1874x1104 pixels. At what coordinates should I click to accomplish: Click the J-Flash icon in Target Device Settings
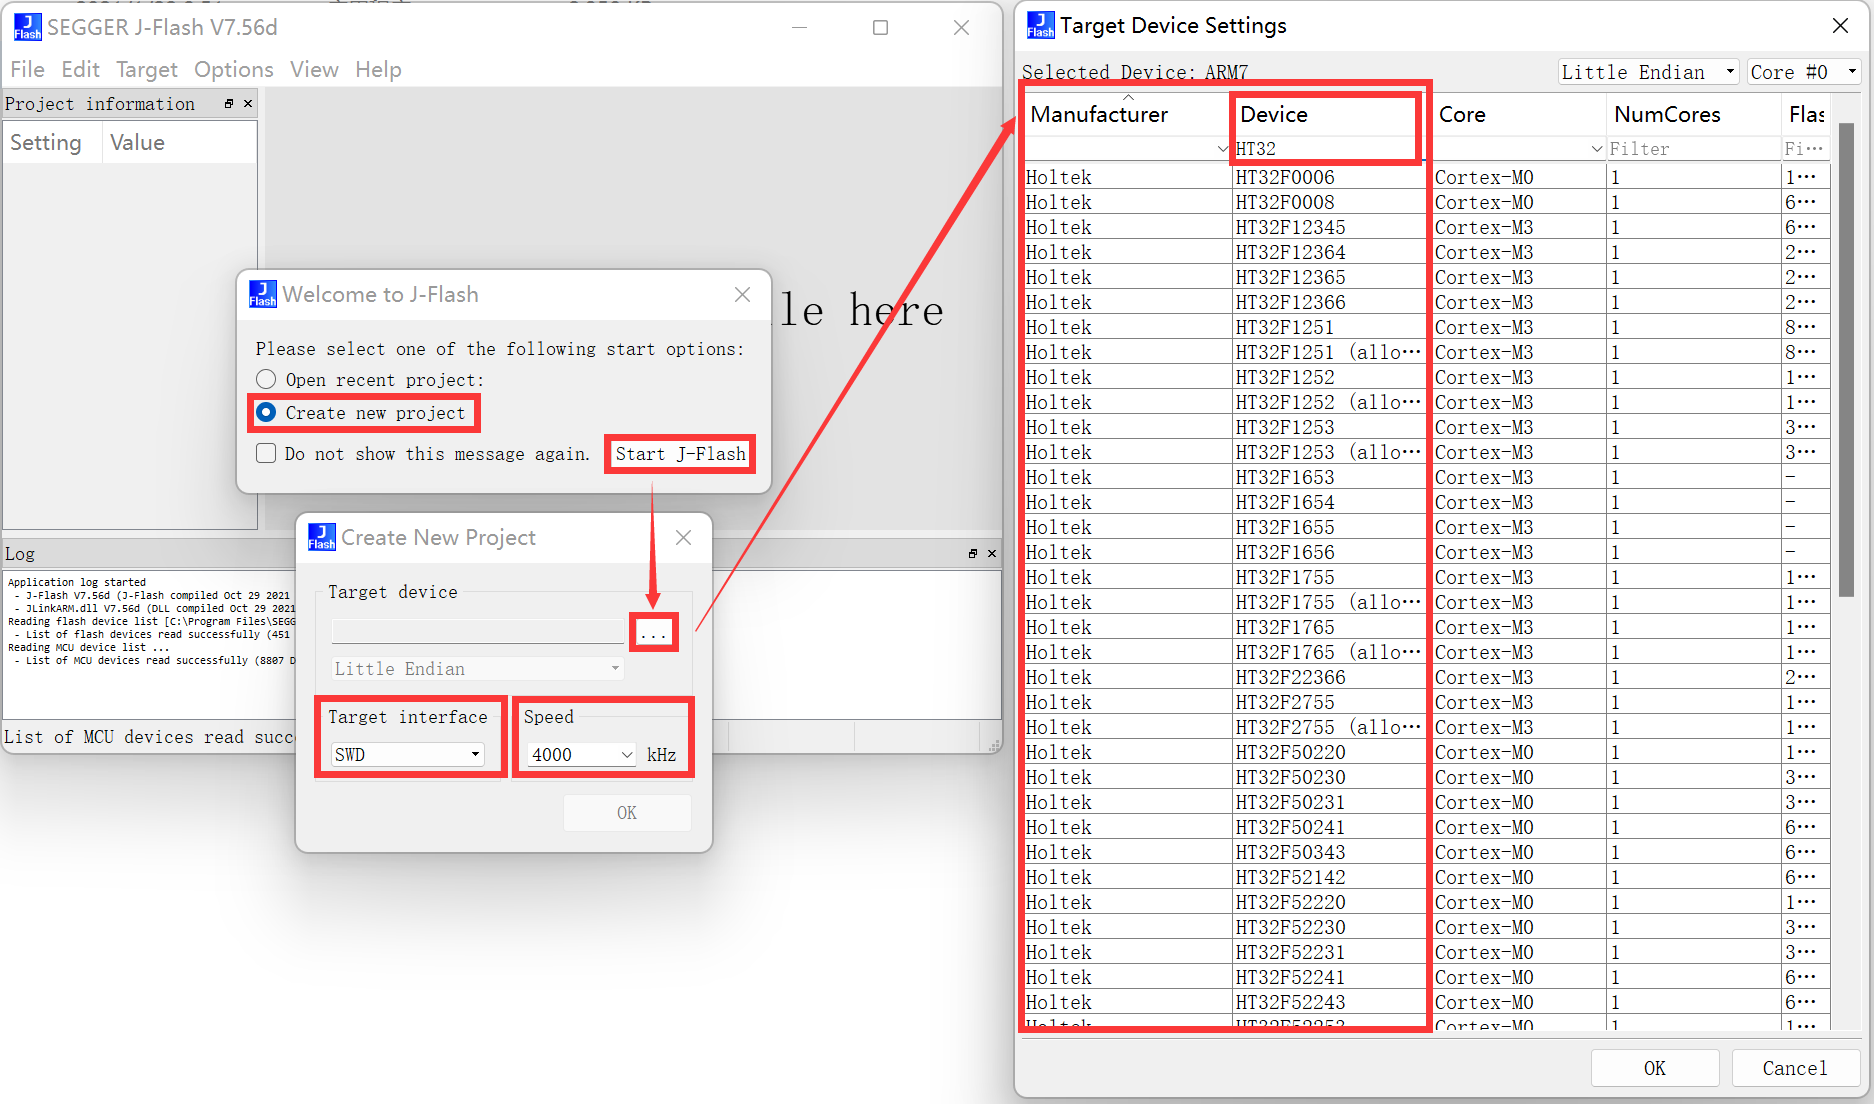pos(1040,26)
